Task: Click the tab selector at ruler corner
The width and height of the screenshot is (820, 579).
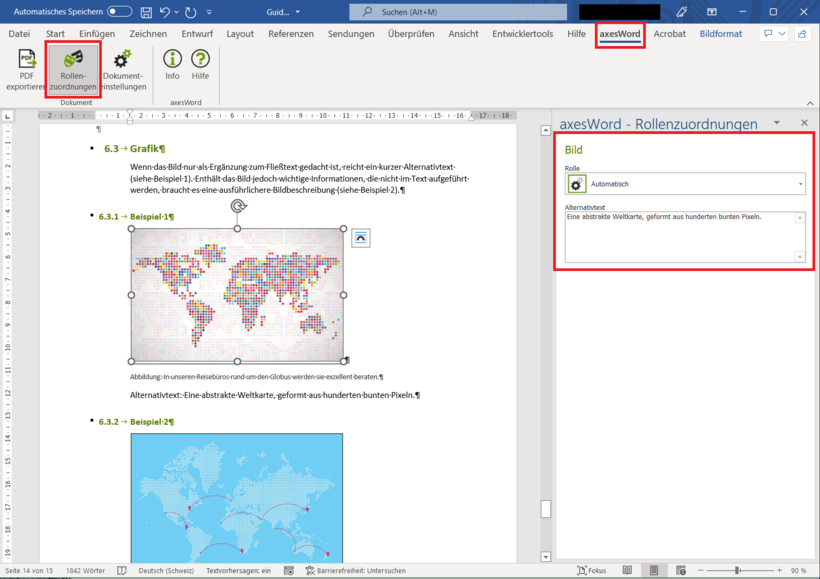Action: point(7,116)
